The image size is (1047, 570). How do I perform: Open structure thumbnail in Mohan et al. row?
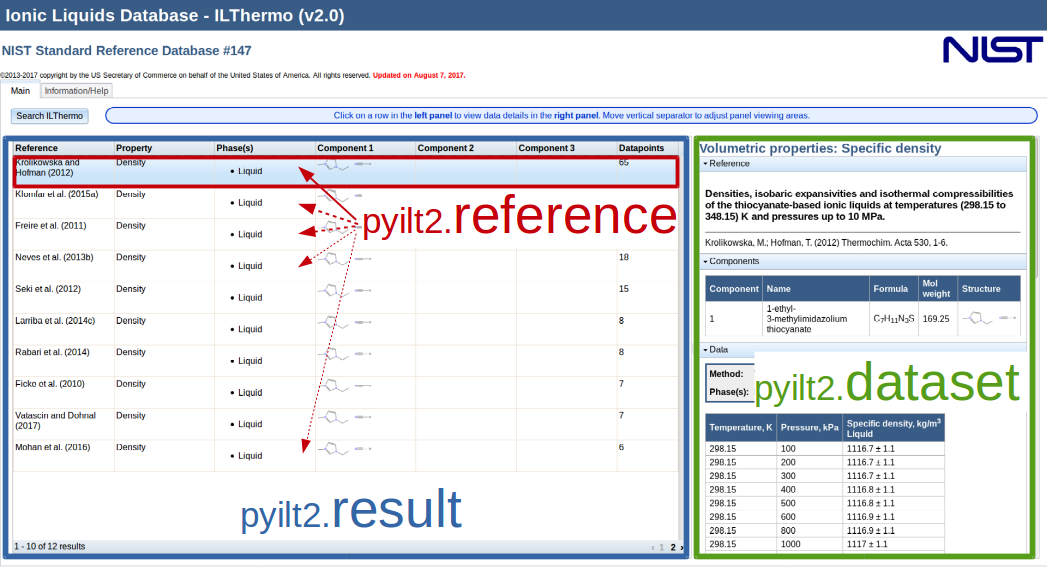(345, 449)
